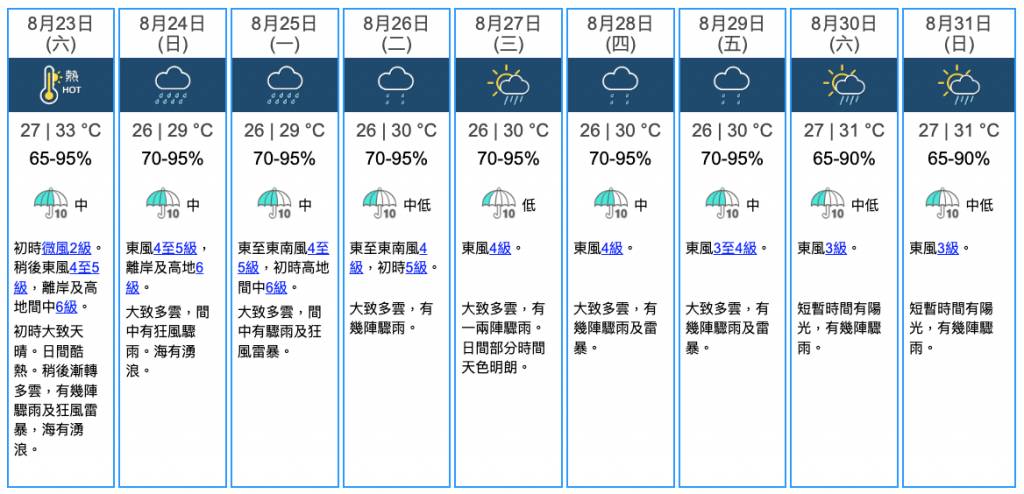Click the light rain cloud icon for 8月26日
The width and height of the screenshot is (1024, 494).
point(396,87)
